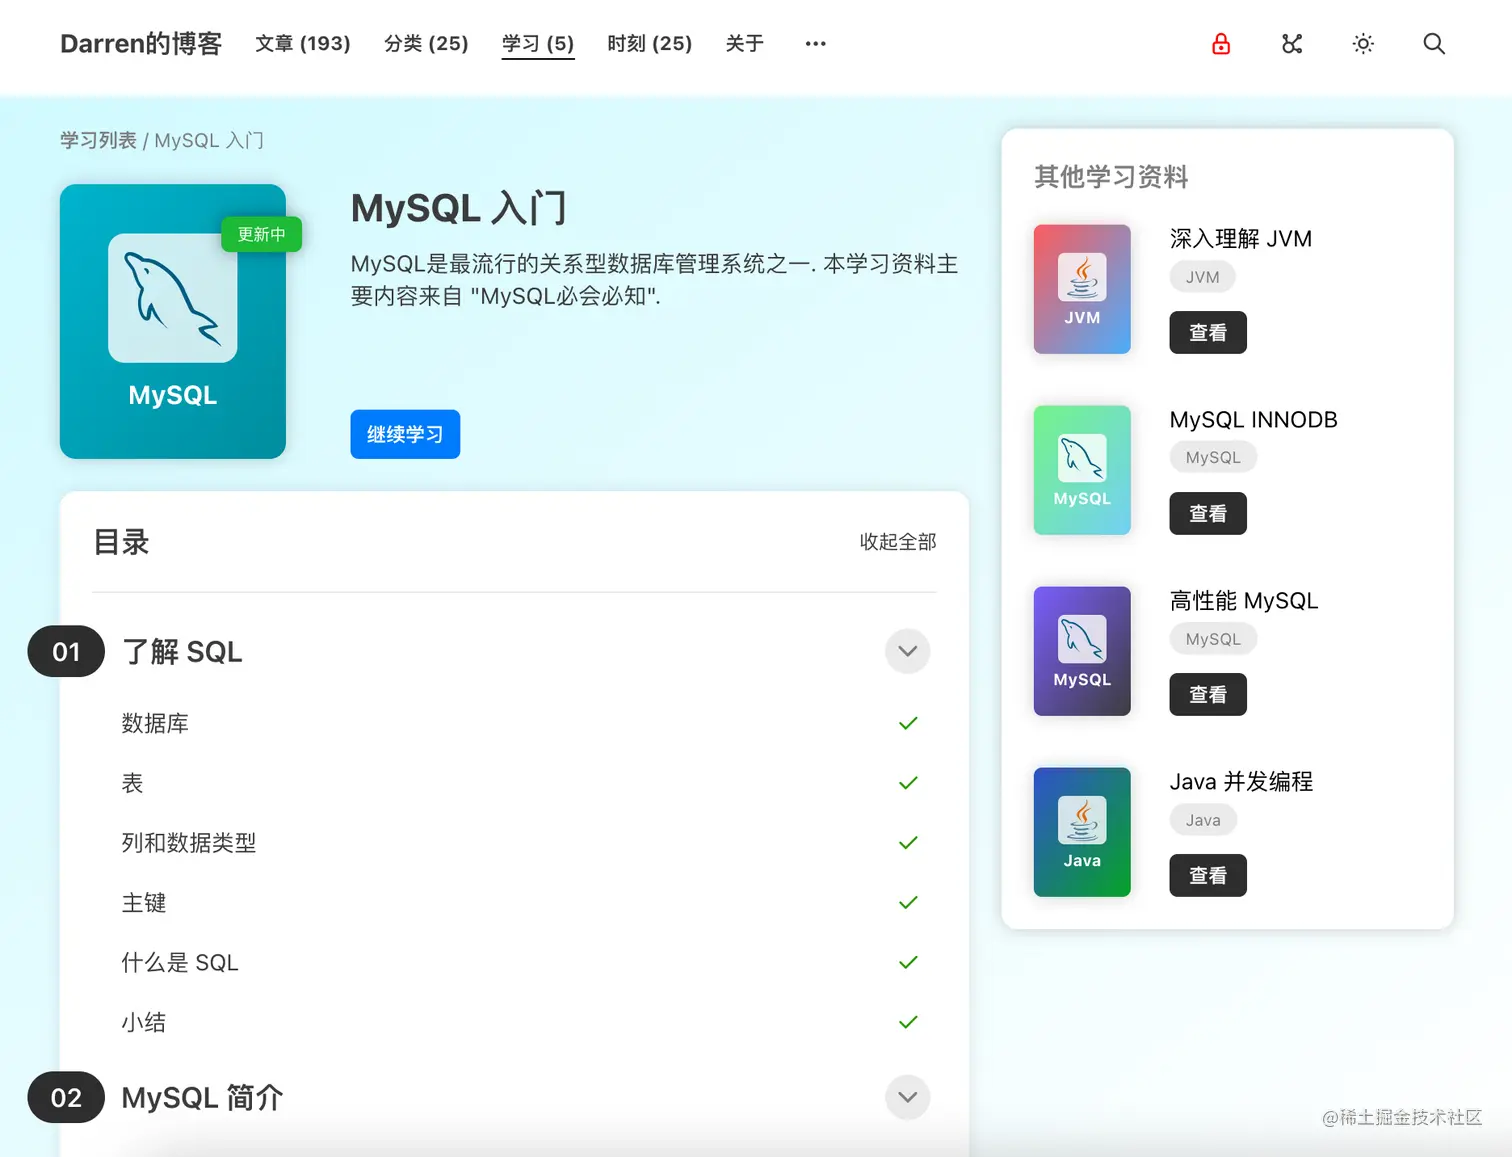Click the checkmark beside 表
The width and height of the screenshot is (1512, 1157).
tap(908, 783)
